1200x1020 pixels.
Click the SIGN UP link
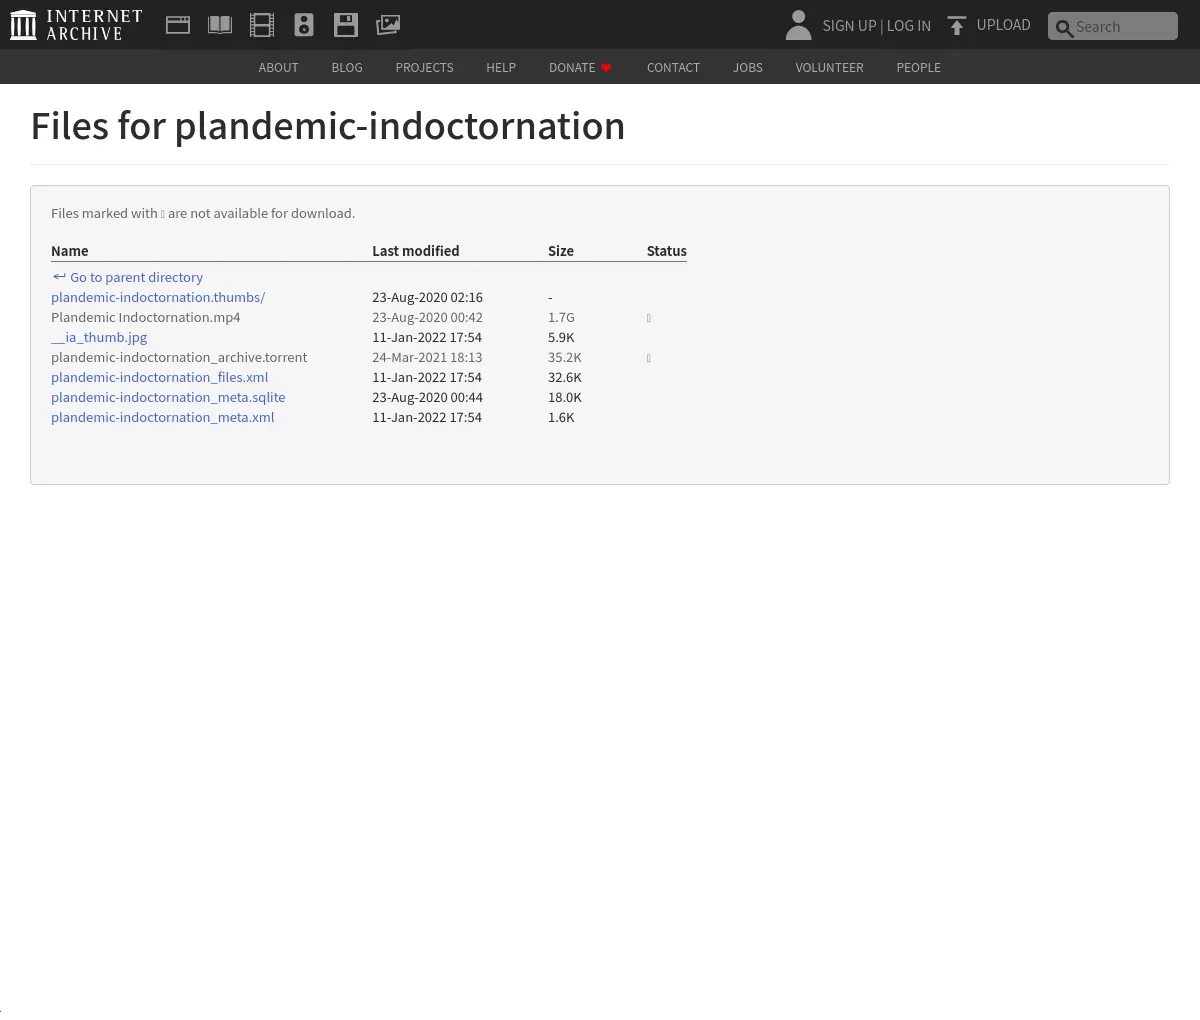849,26
